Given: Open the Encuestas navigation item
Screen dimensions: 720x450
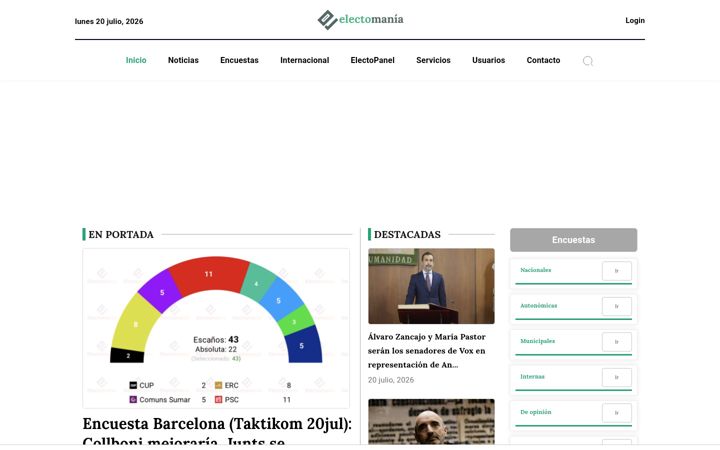Looking at the screenshot, I should click(x=239, y=60).
